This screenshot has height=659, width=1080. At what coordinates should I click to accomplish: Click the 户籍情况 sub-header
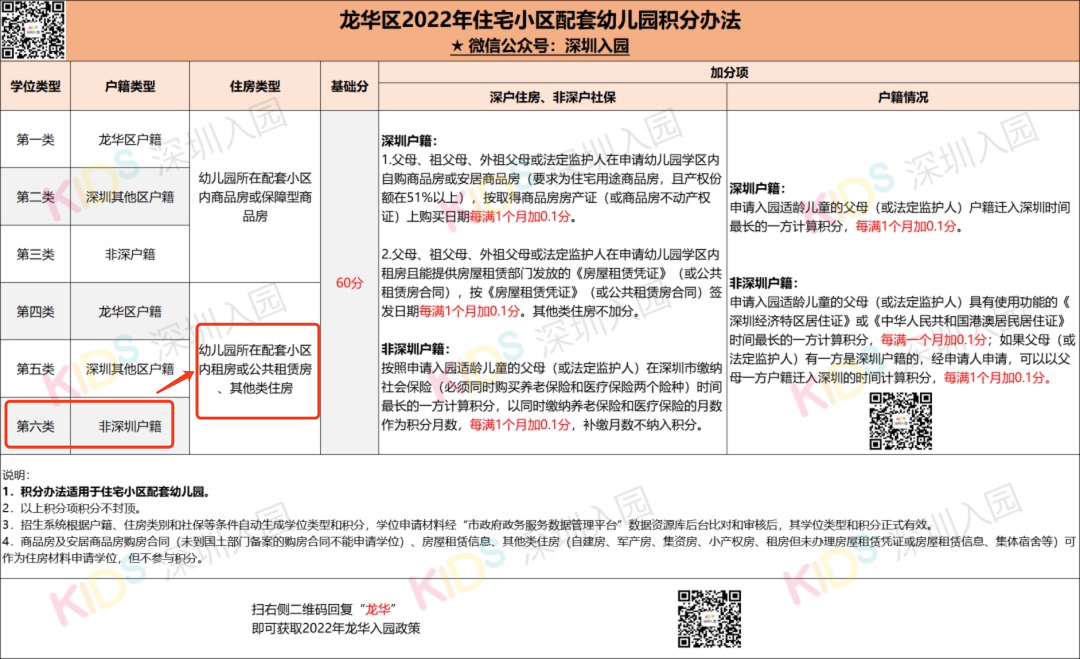[x=903, y=97]
